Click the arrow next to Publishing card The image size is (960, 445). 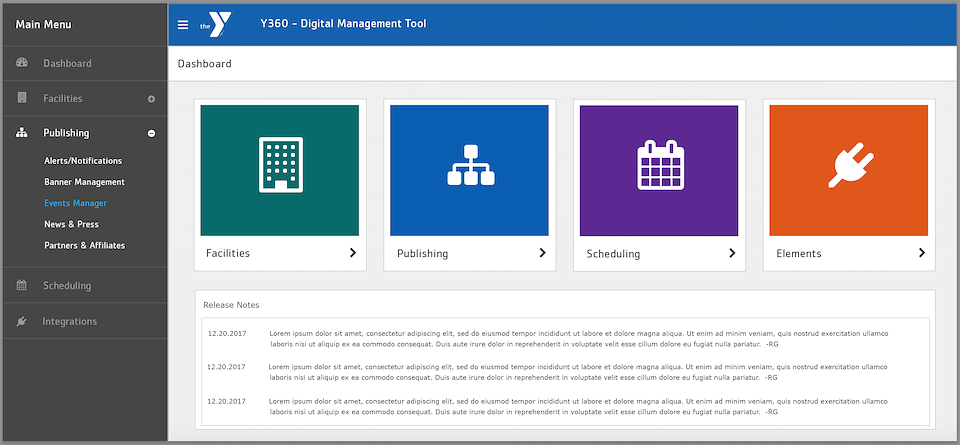coord(542,253)
